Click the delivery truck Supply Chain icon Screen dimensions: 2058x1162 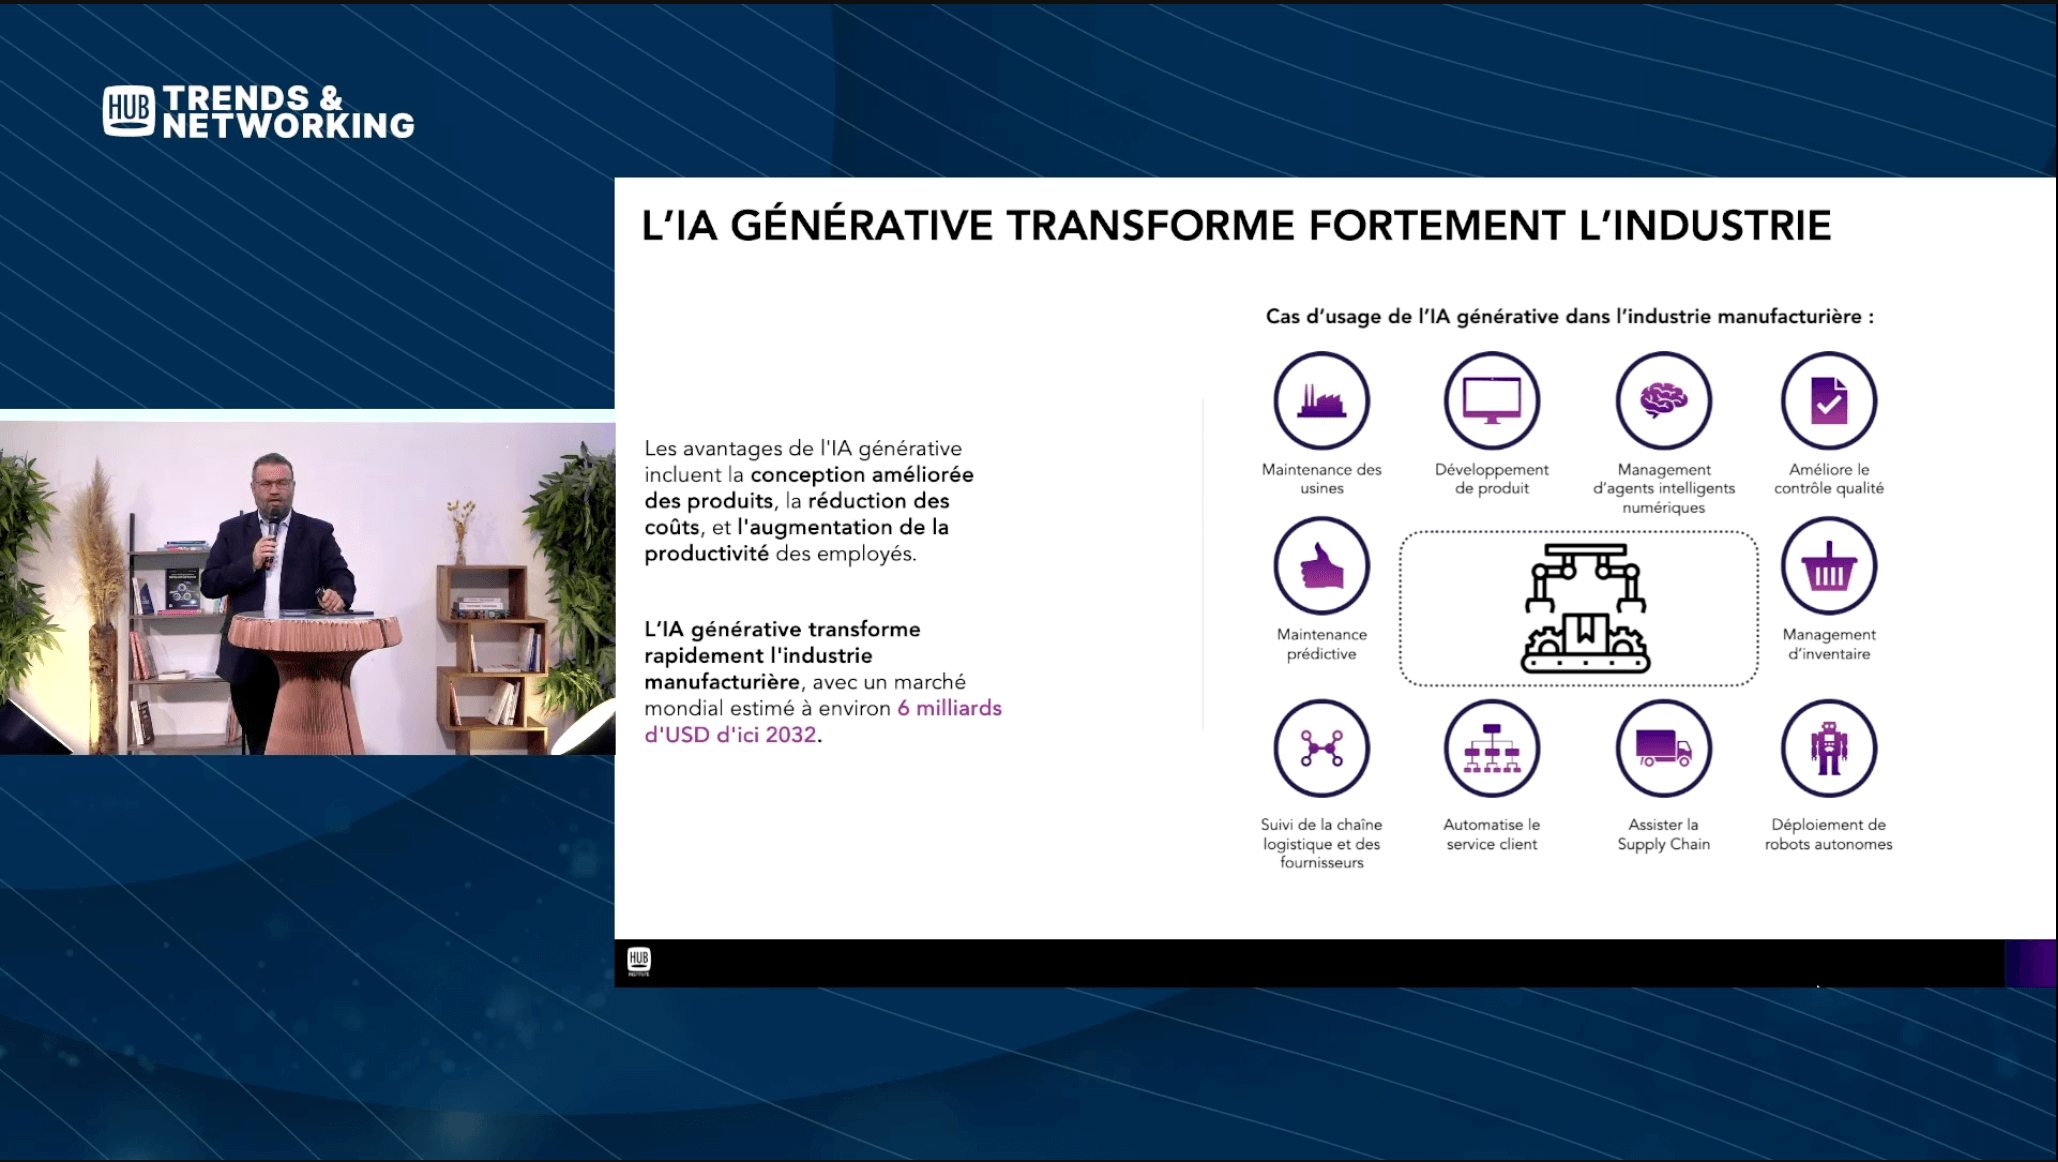tap(1663, 748)
